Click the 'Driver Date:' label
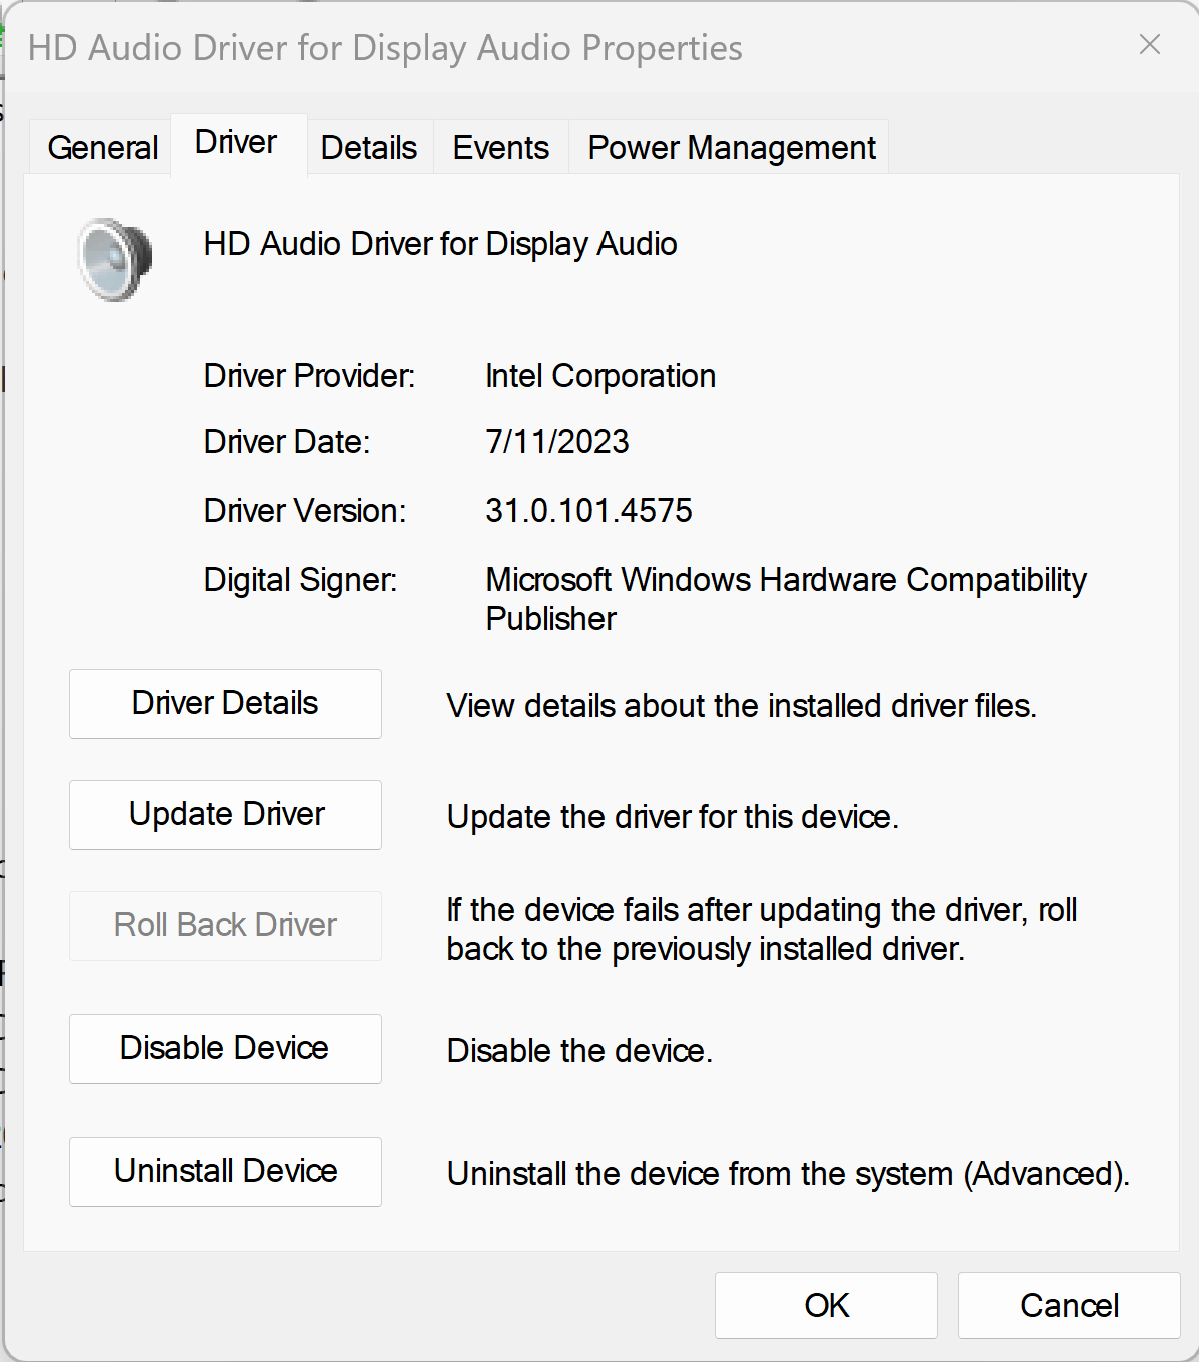This screenshot has height=1362, width=1200. 287,442
